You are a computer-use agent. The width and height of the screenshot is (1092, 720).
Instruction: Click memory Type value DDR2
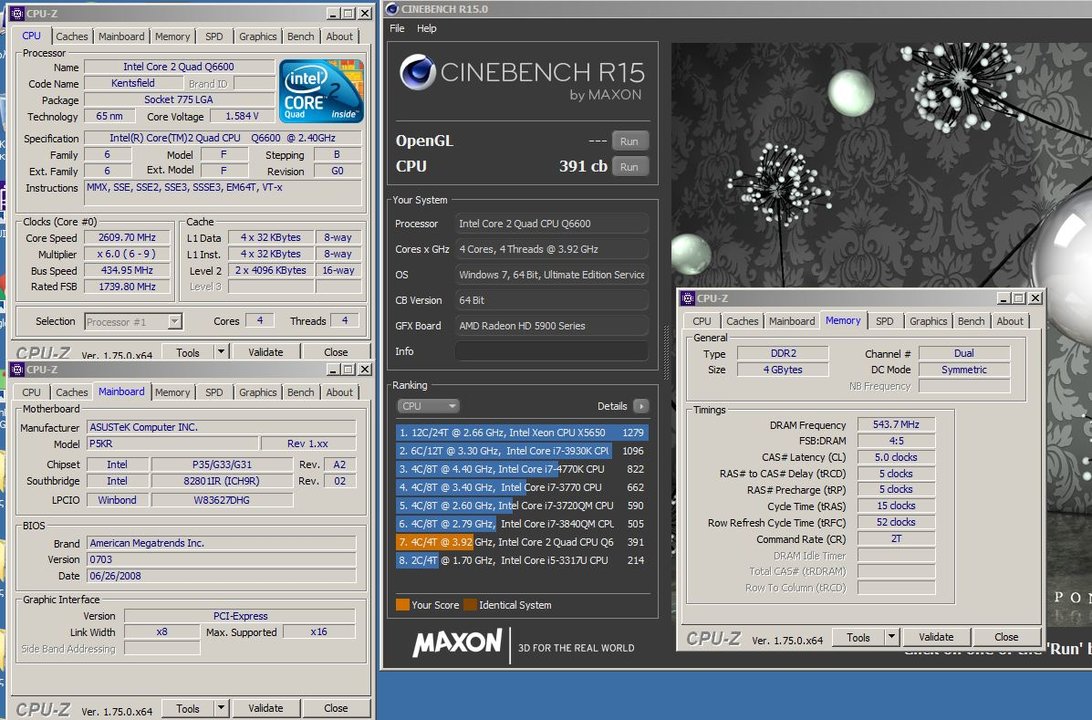pos(783,353)
